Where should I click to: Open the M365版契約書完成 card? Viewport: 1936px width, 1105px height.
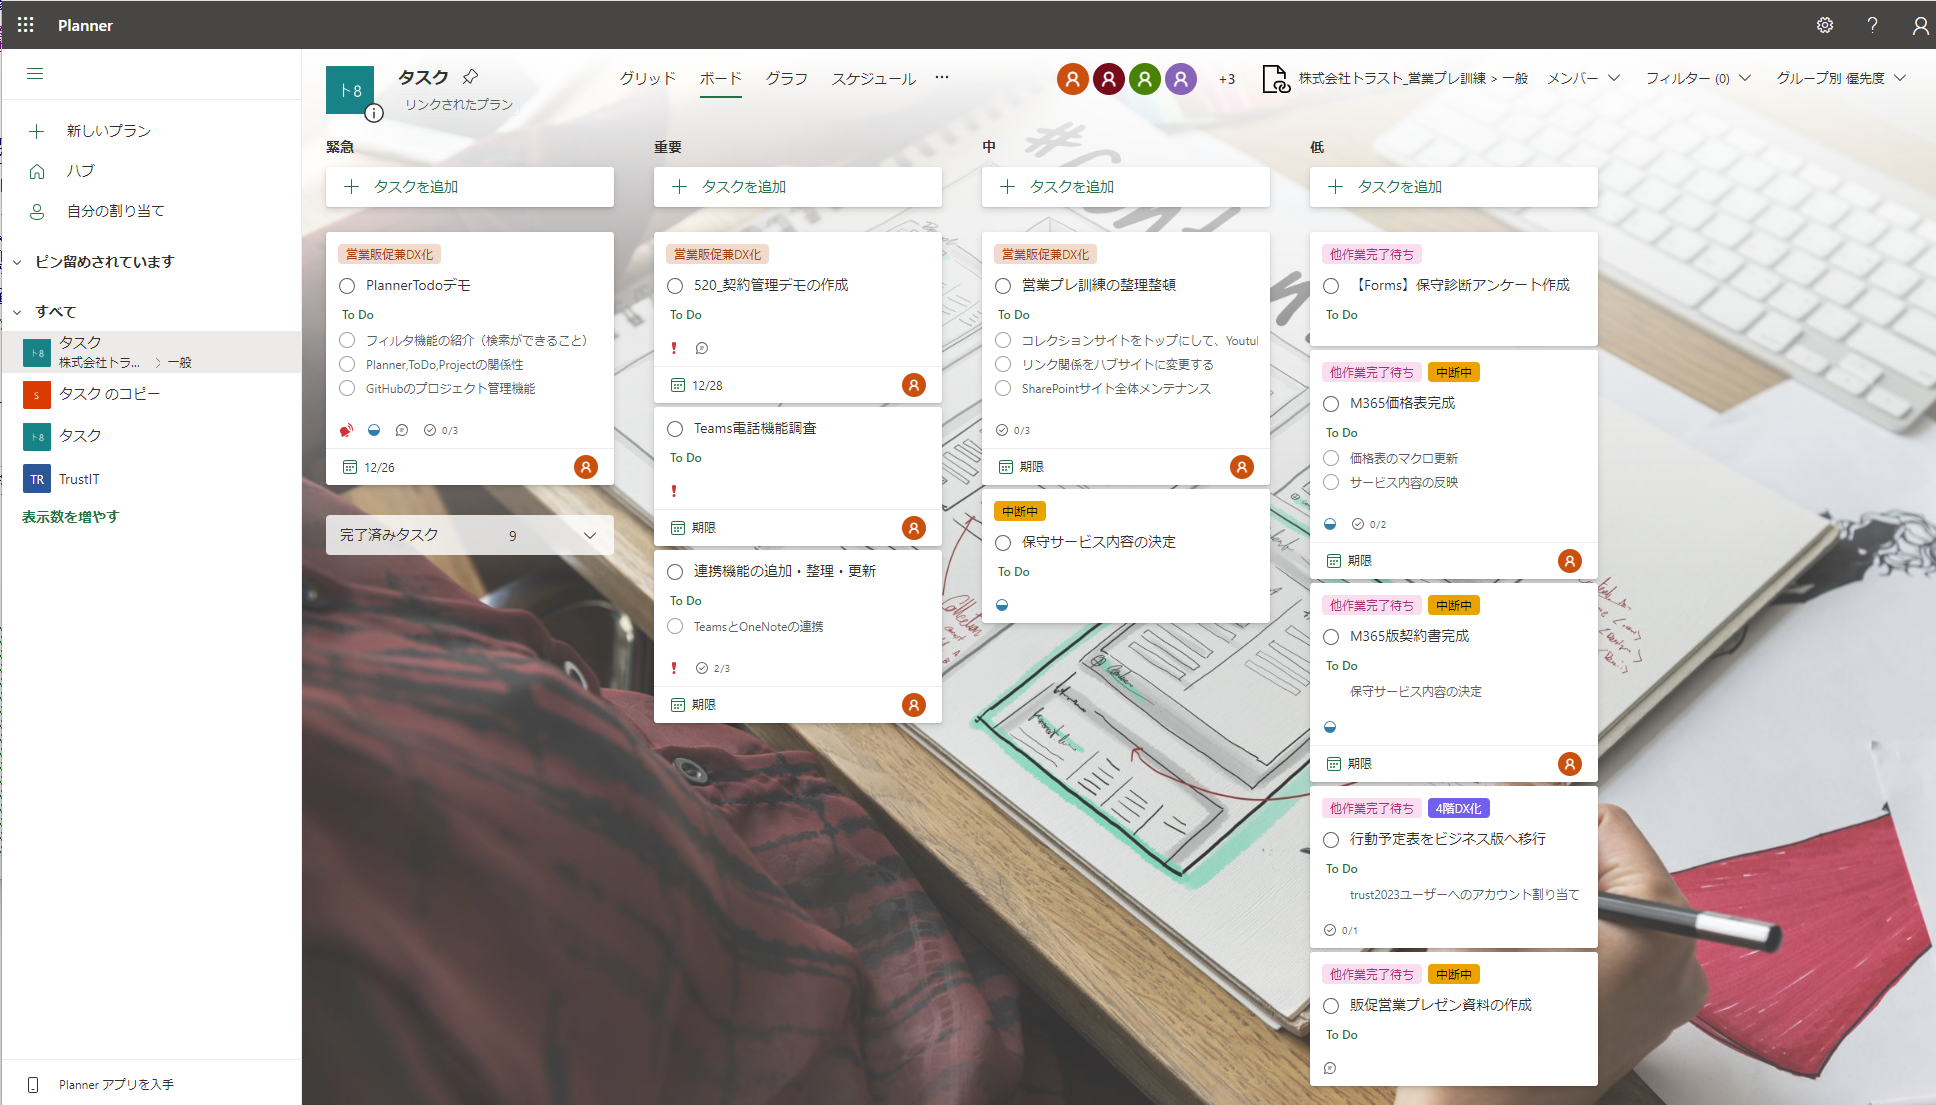1454,683
